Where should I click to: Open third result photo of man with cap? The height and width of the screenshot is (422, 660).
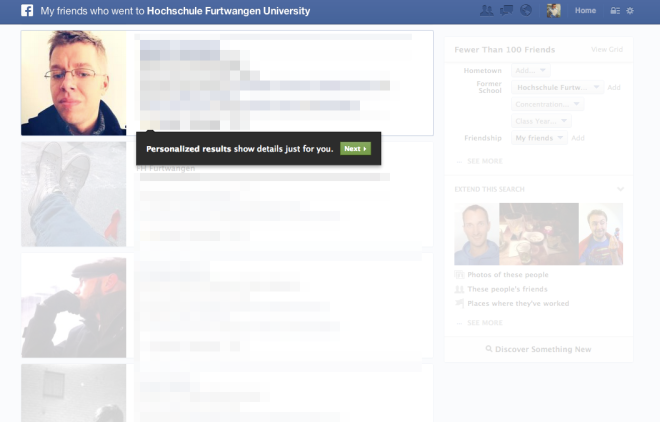(74, 305)
